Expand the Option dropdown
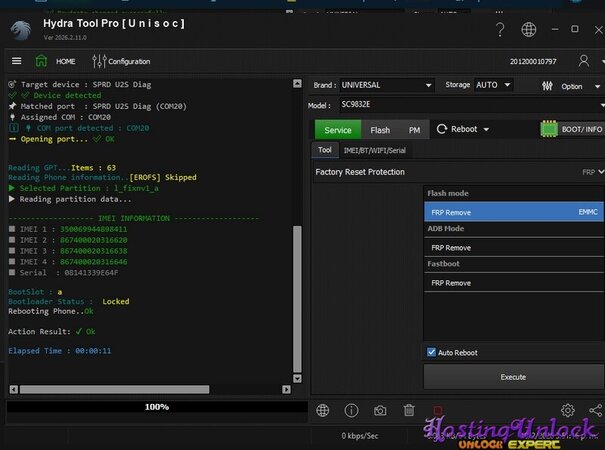 coord(571,86)
